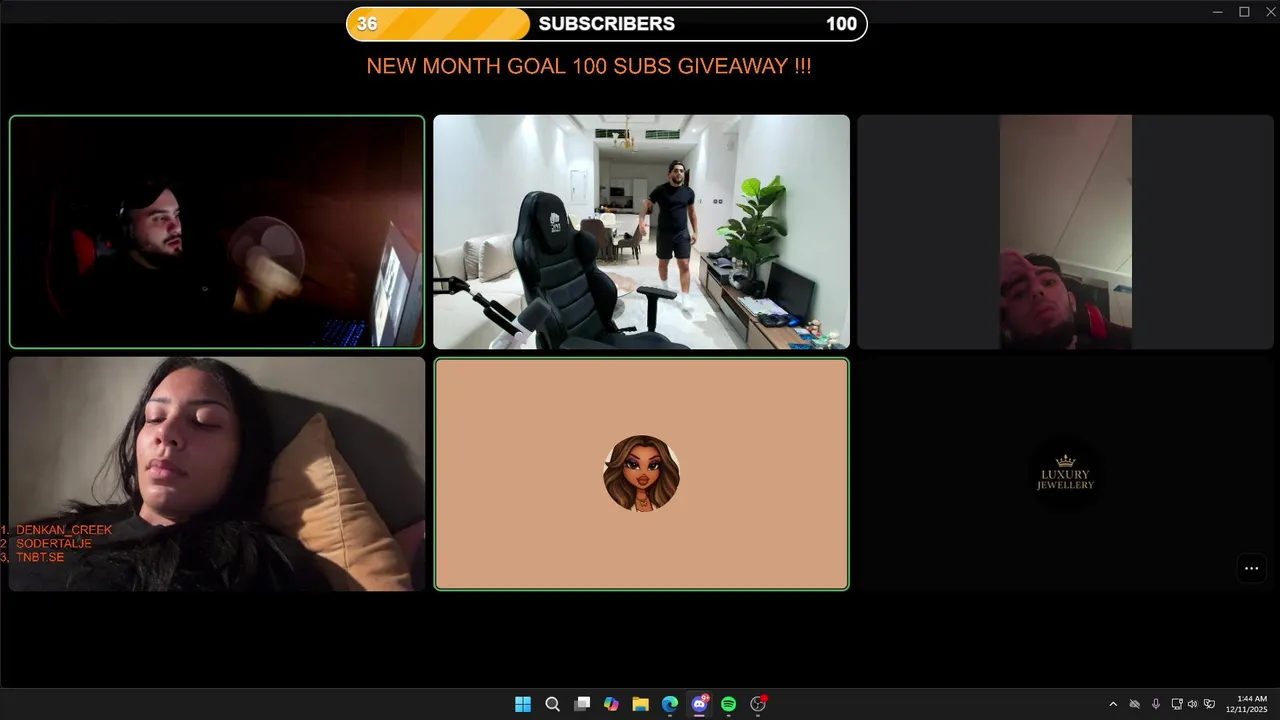Click the cloud sync off tray icon
The width and height of the screenshot is (1280, 720).
(1134, 704)
